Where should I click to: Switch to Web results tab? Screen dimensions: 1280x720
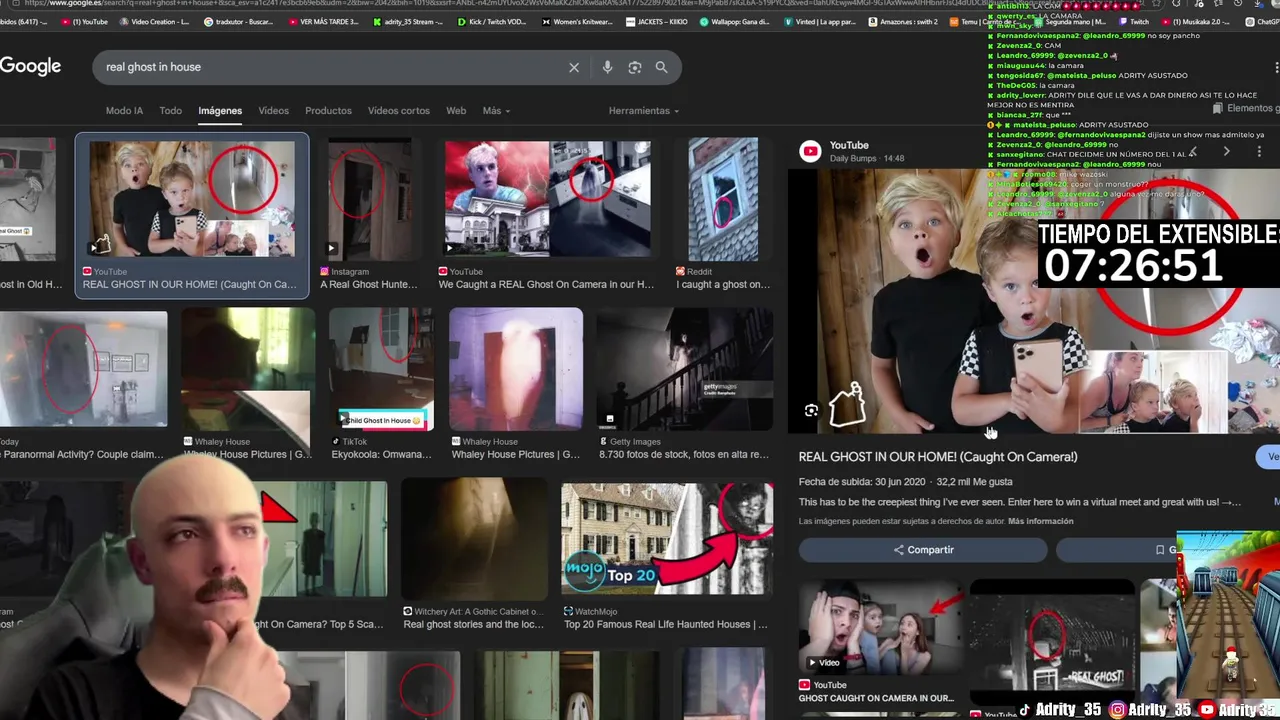click(456, 111)
